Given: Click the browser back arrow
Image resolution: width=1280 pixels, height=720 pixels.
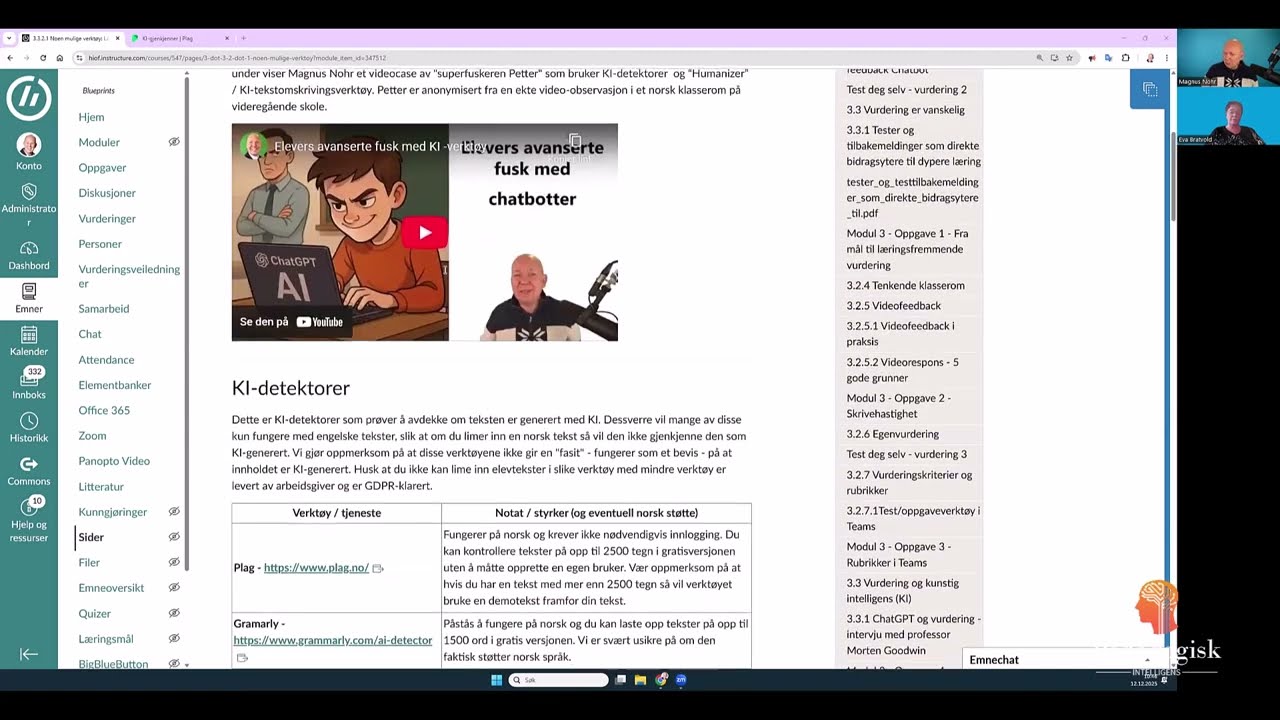Looking at the screenshot, I should (x=9, y=58).
